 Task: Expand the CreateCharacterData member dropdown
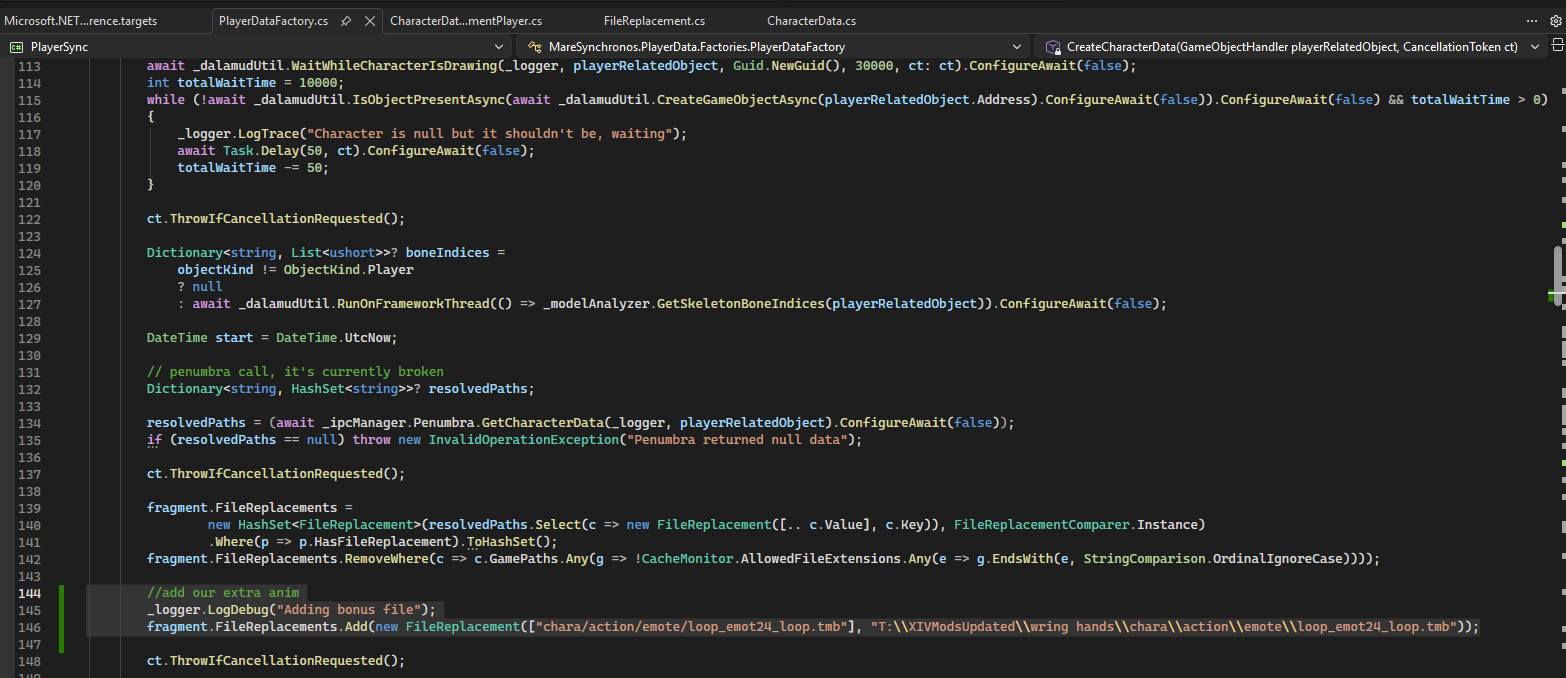tap(1537, 46)
